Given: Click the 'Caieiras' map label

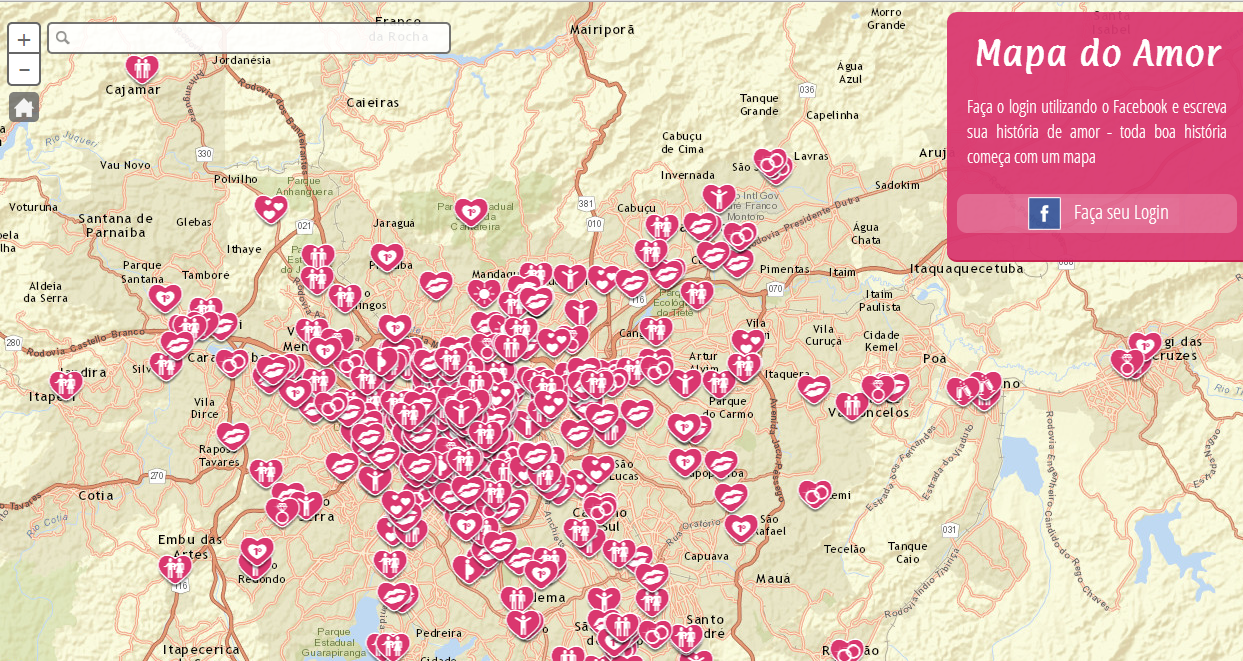Looking at the screenshot, I should coord(373,102).
